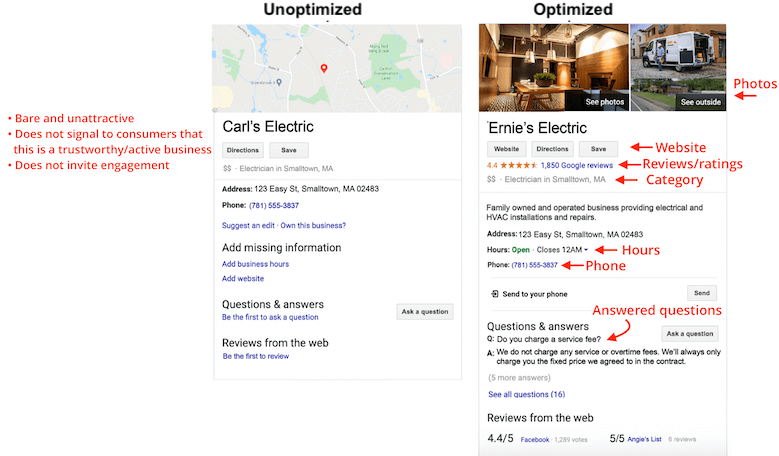Click the red map pin marker
Image resolution: width=779 pixels, height=456 pixels.
(324, 69)
